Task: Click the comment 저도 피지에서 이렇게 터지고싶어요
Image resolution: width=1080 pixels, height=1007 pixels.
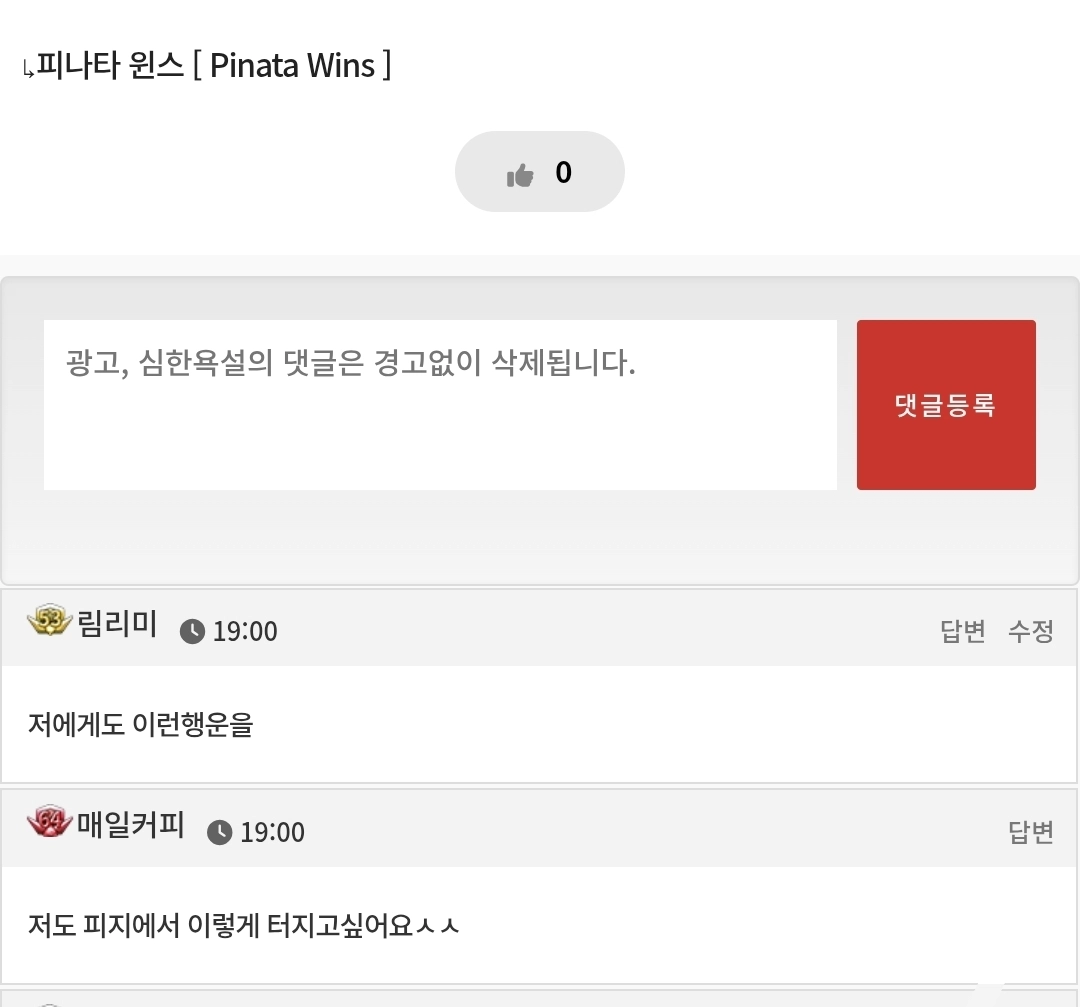Action: click(x=243, y=925)
